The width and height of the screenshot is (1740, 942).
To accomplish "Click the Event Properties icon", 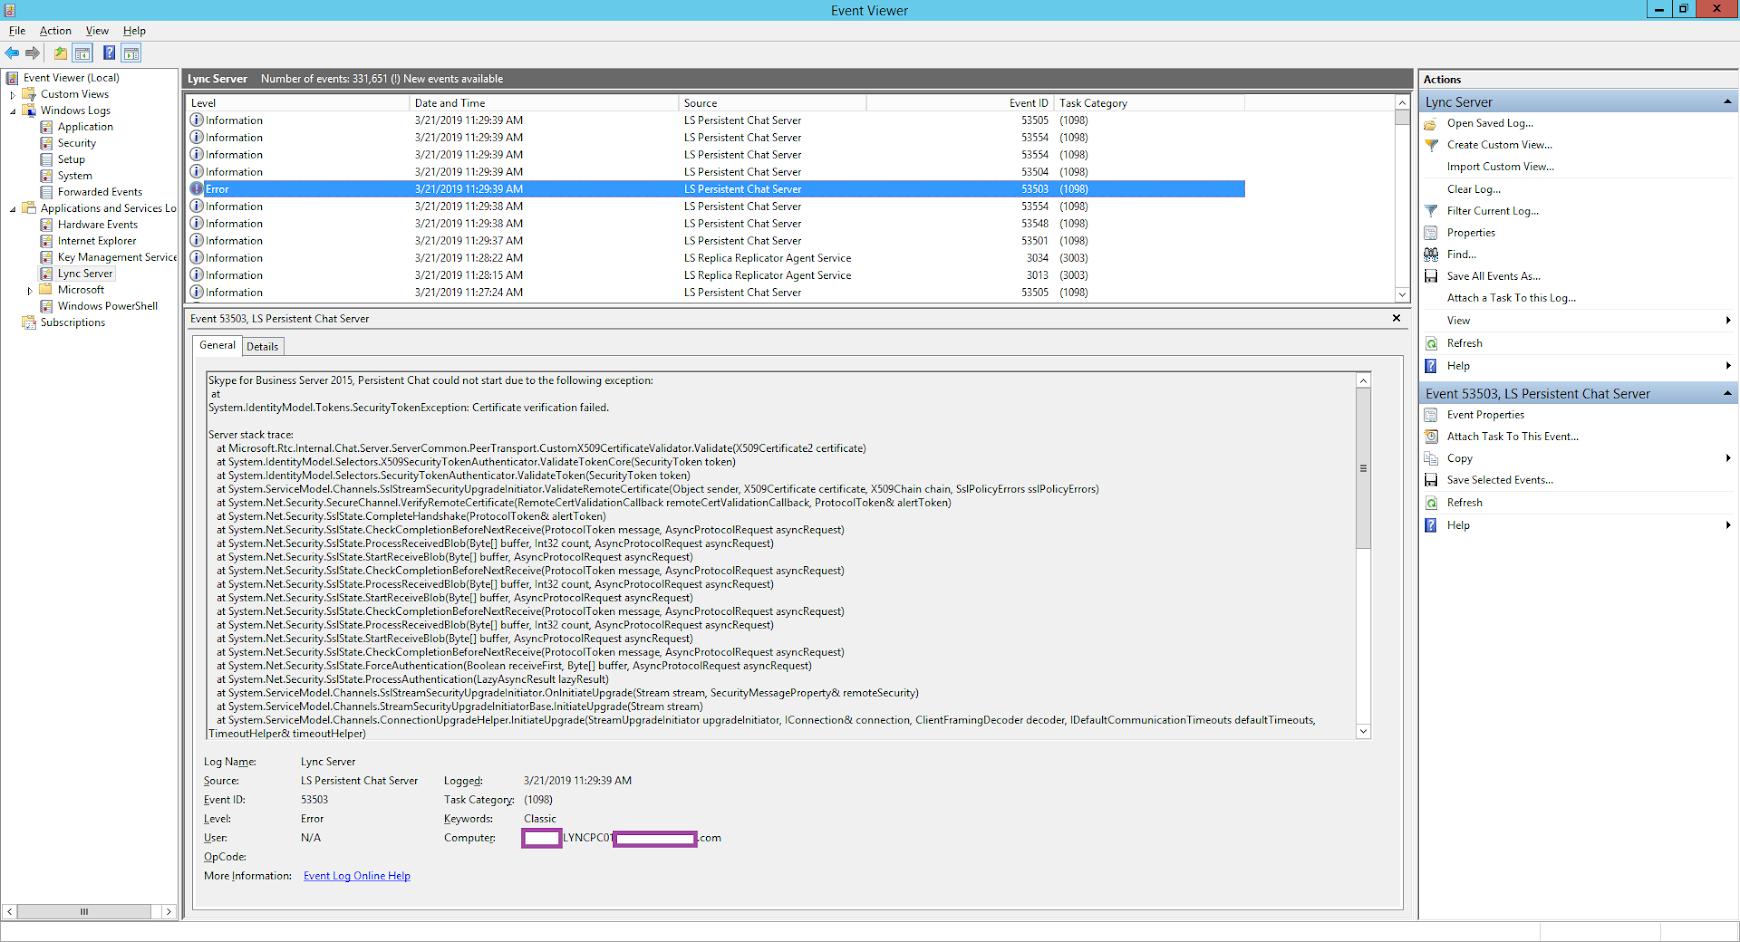I will pyautogui.click(x=1431, y=415).
